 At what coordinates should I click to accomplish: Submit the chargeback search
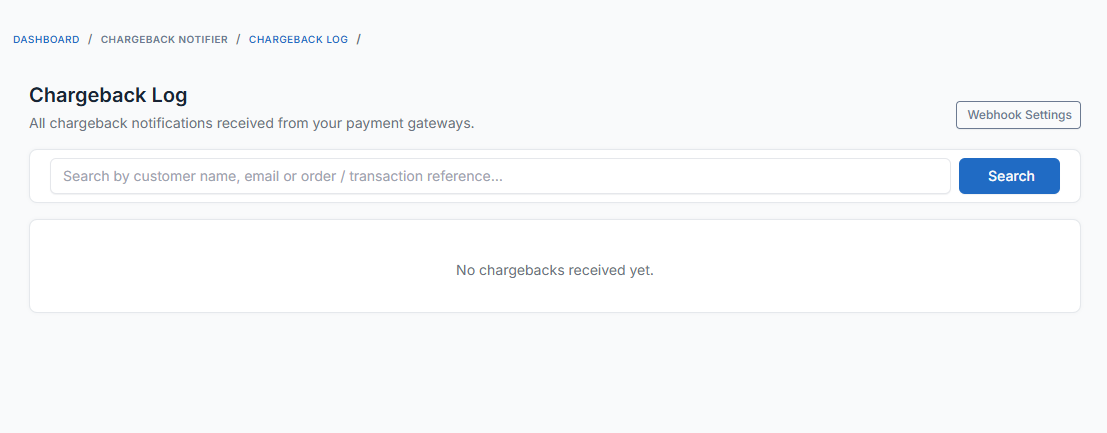[x=1009, y=176]
